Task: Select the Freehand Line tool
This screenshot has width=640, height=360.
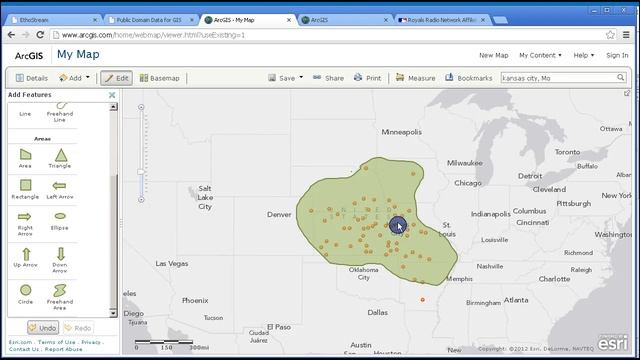Action: coord(60,112)
